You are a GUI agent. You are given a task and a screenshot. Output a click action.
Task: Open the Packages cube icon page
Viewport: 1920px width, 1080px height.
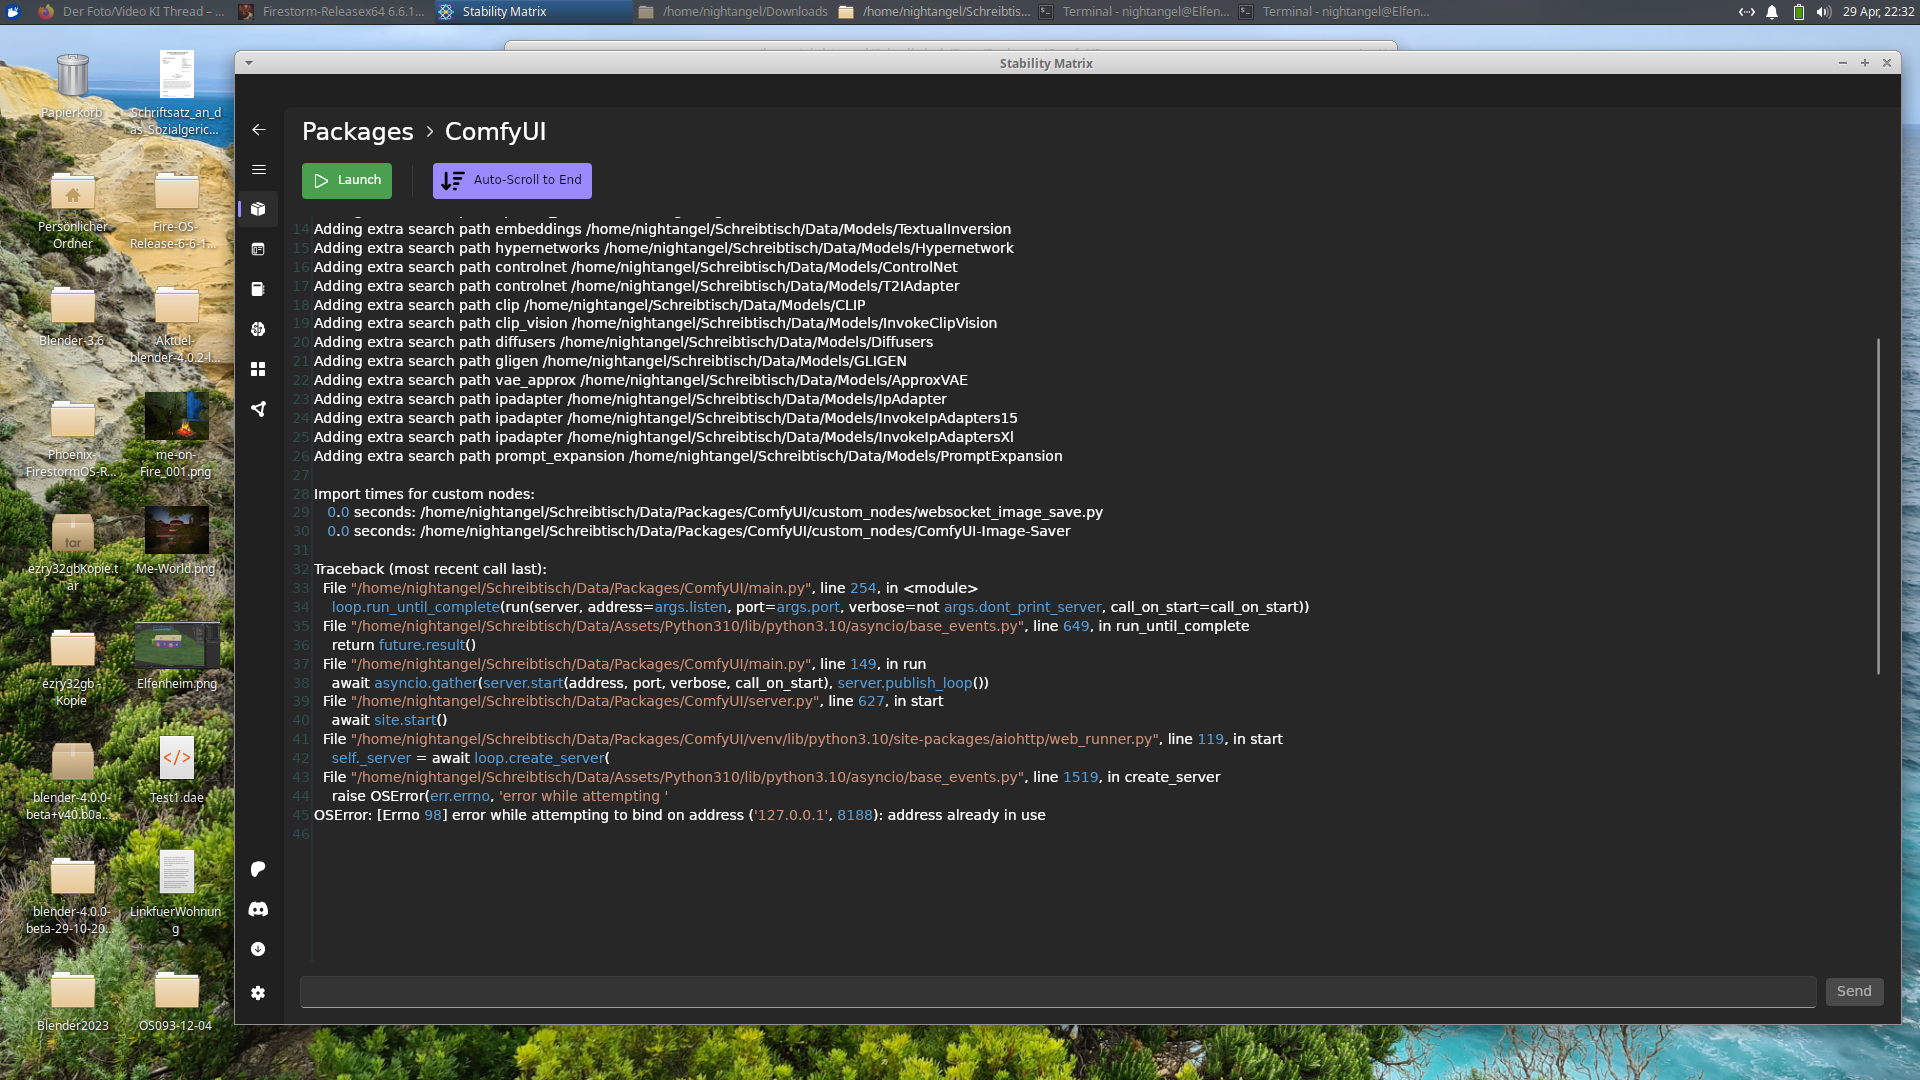coord(258,209)
